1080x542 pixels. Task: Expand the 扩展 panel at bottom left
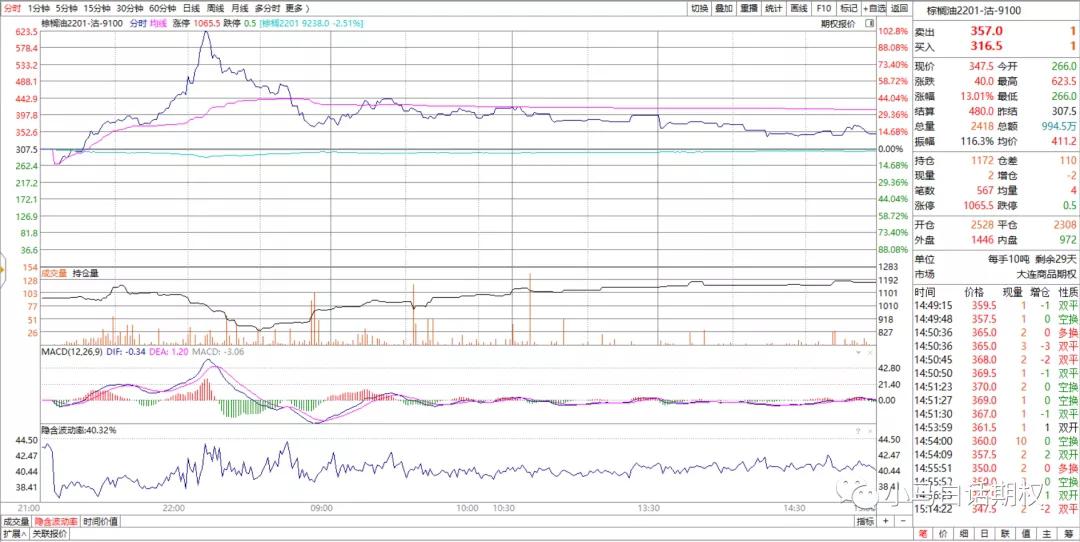(x=12, y=534)
